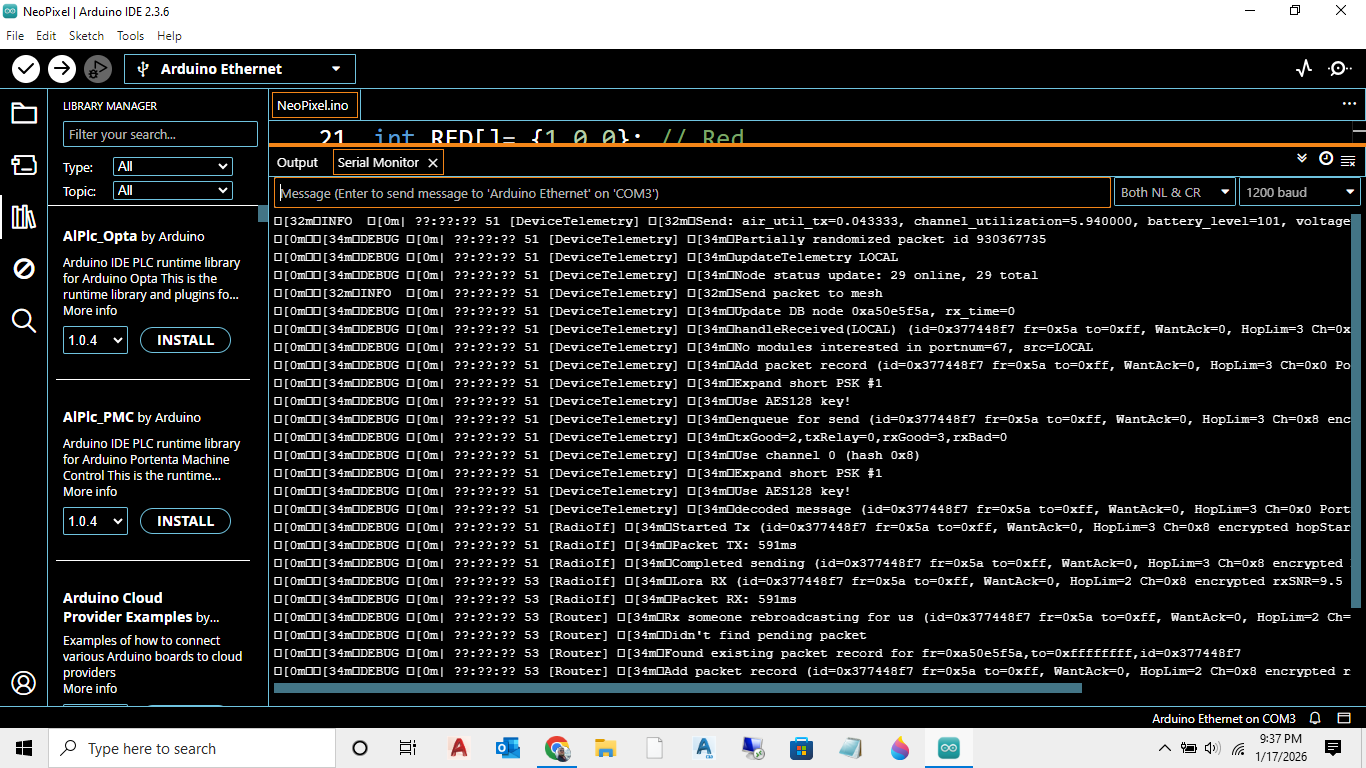Open Sketchbook folder icon in sidebar
This screenshot has height=768, width=1366.
tap(24, 113)
